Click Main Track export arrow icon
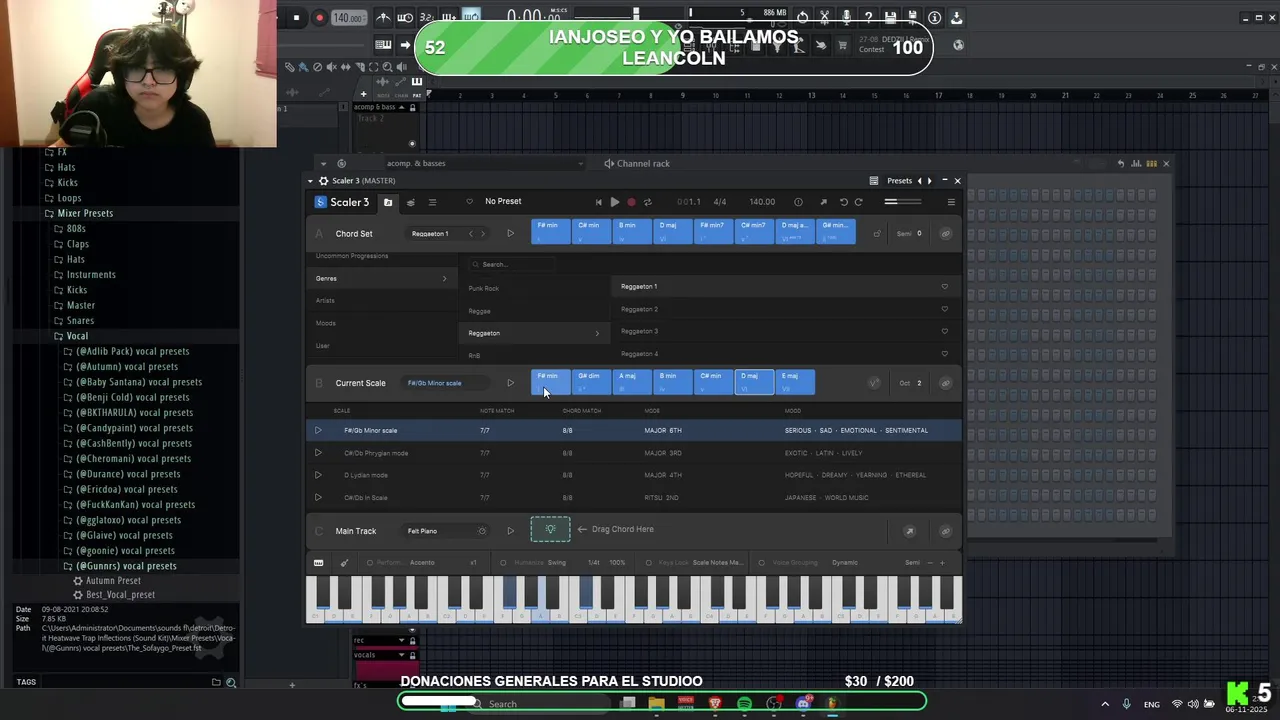The width and height of the screenshot is (1280, 720). (910, 531)
